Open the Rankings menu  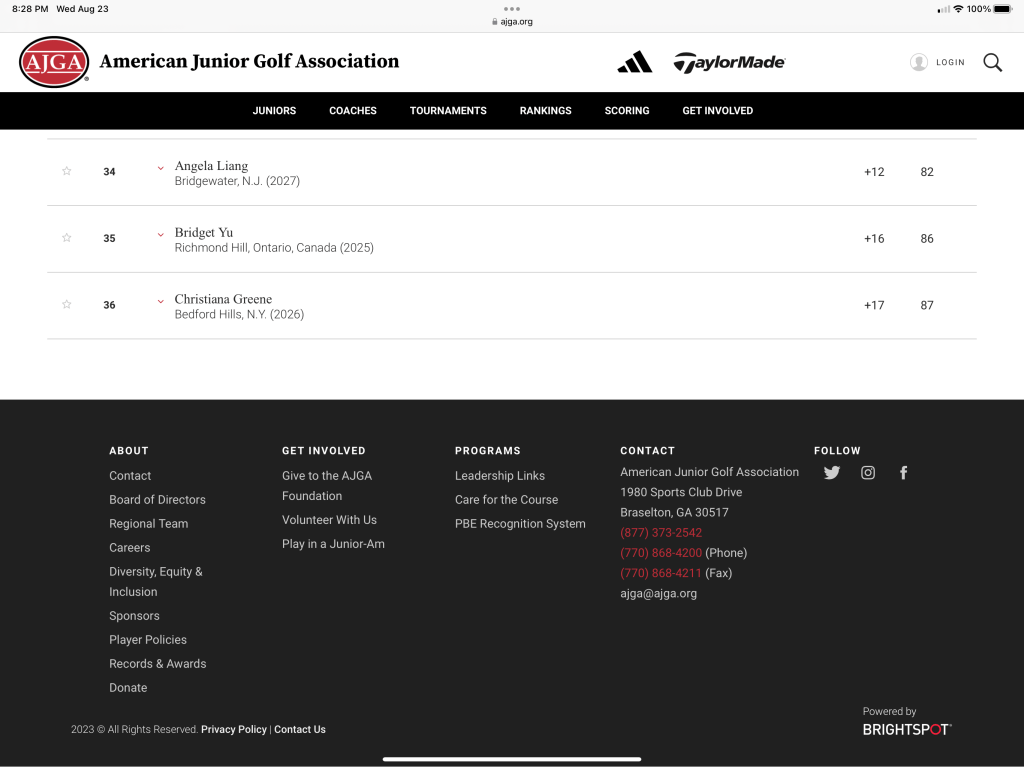(x=545, y=111)
